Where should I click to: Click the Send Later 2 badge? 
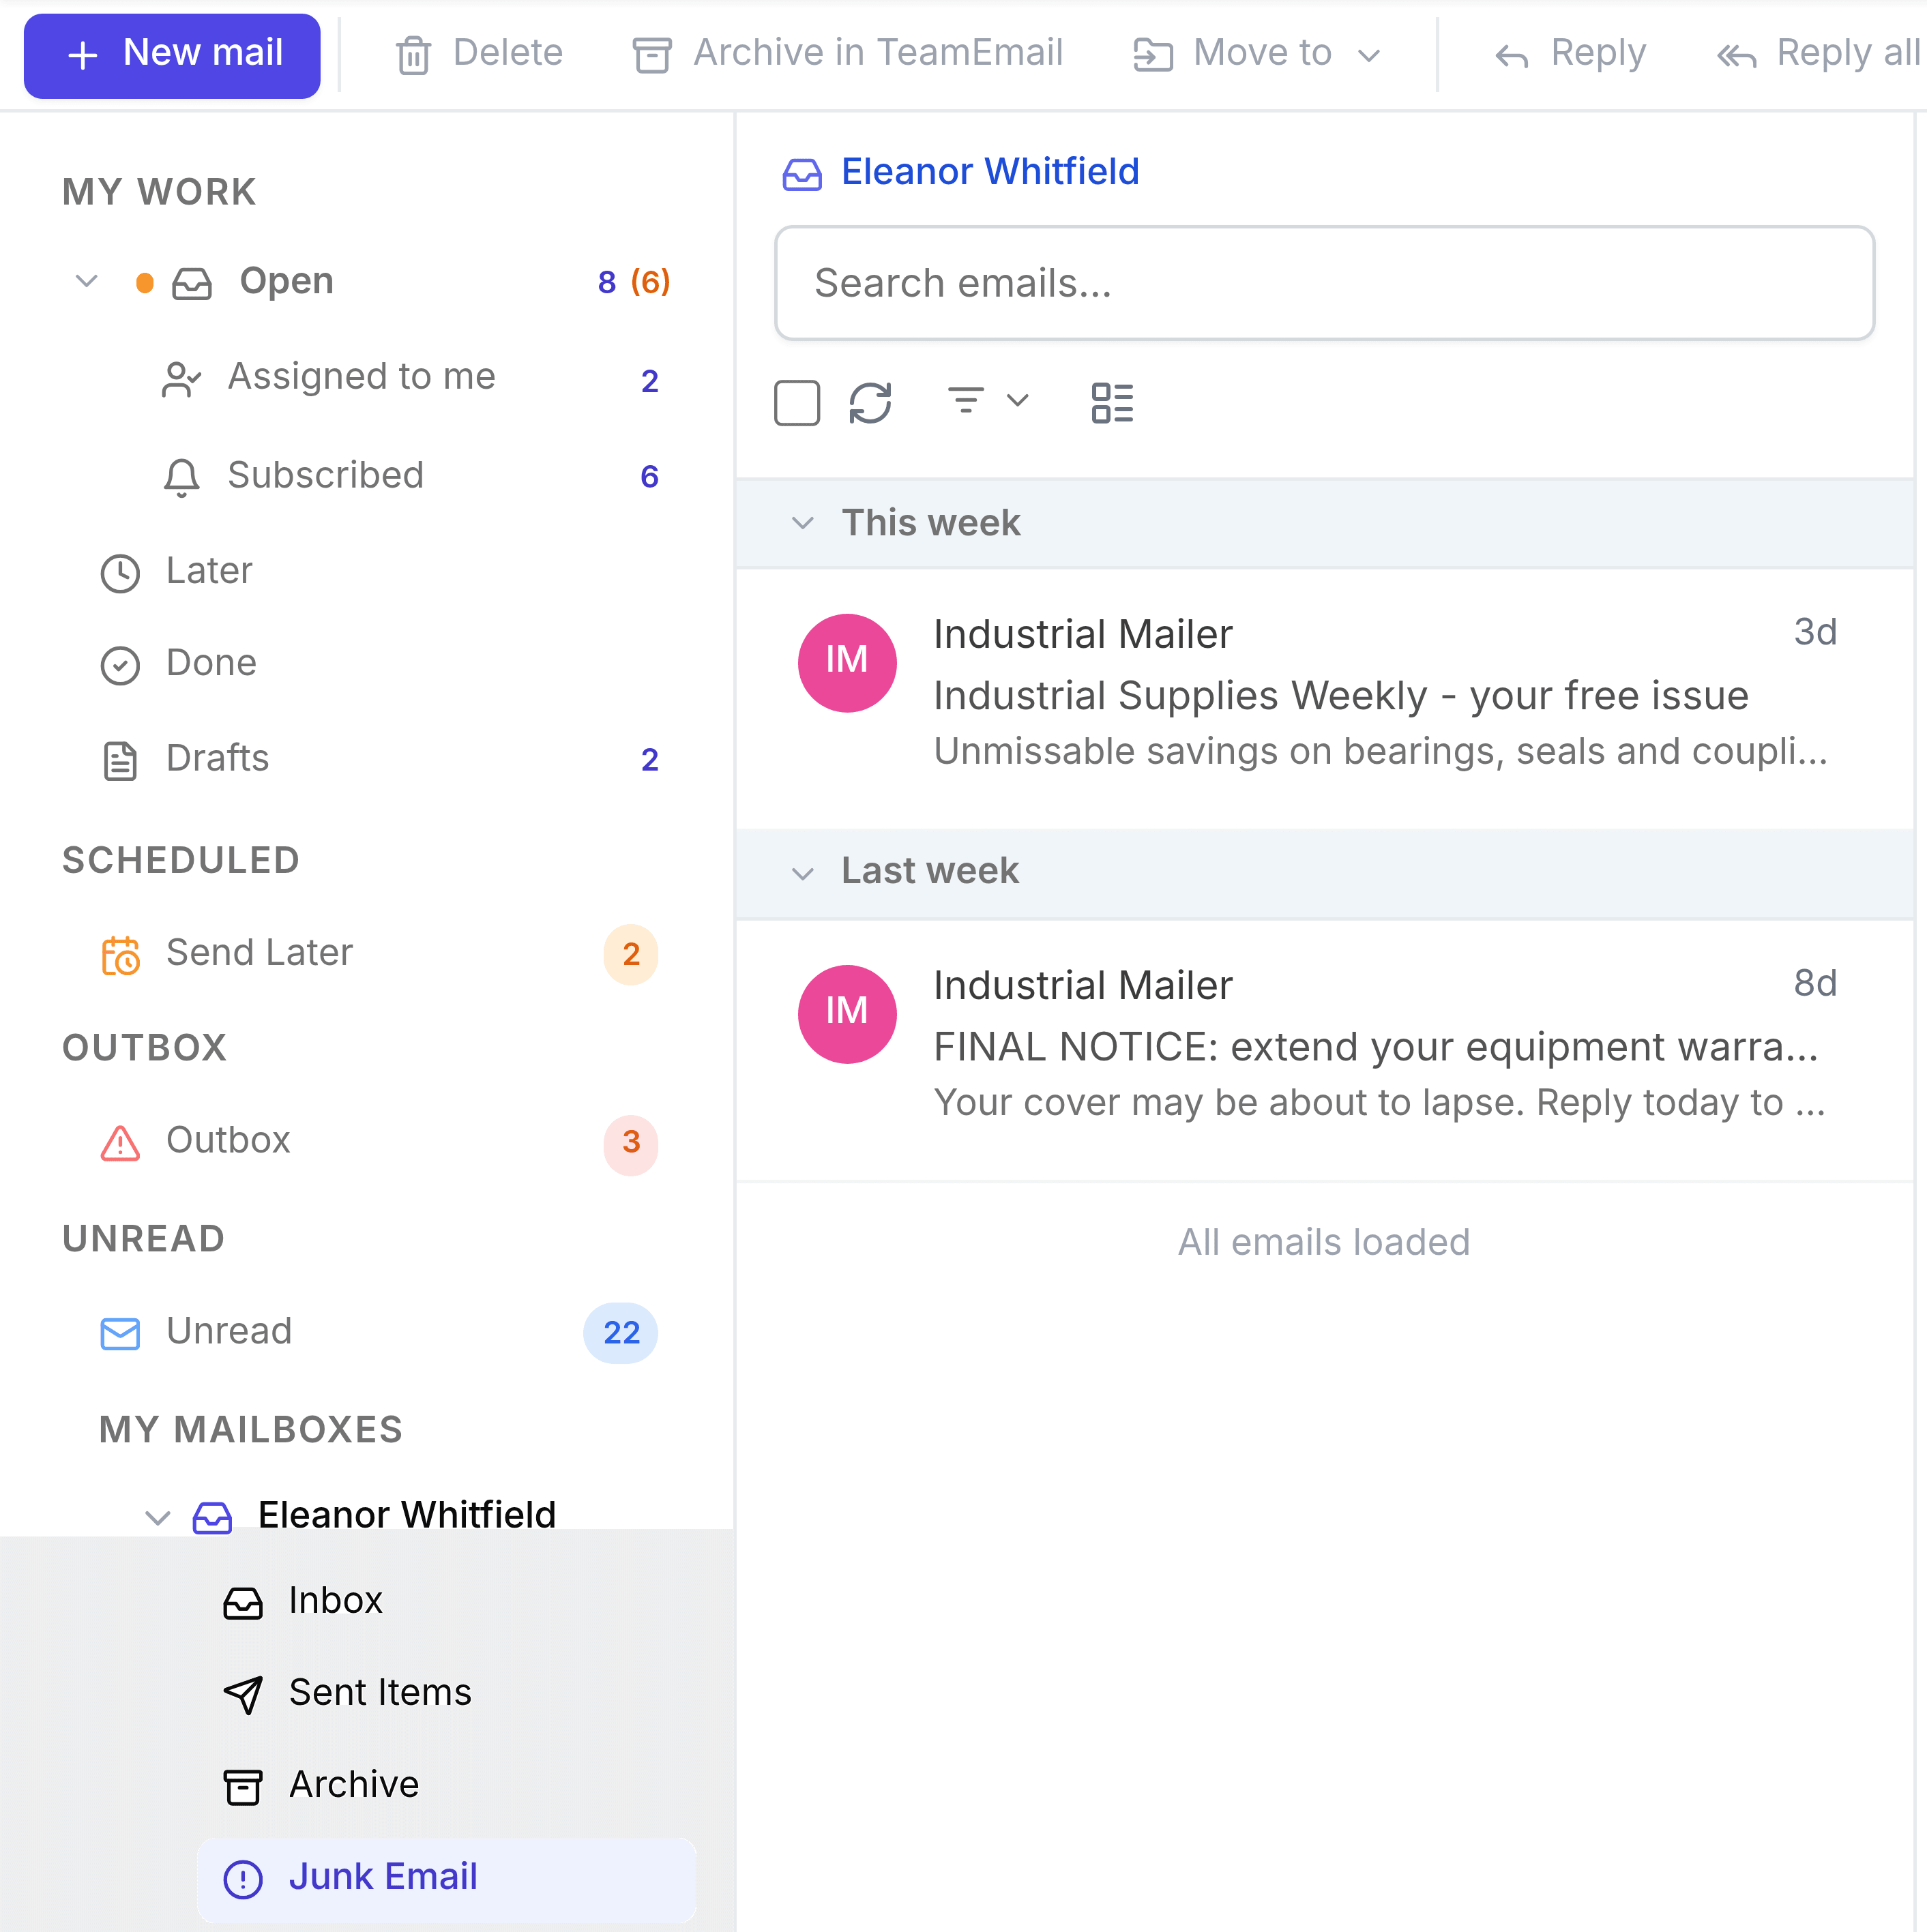pyautogui.click(x=631, y=955)
